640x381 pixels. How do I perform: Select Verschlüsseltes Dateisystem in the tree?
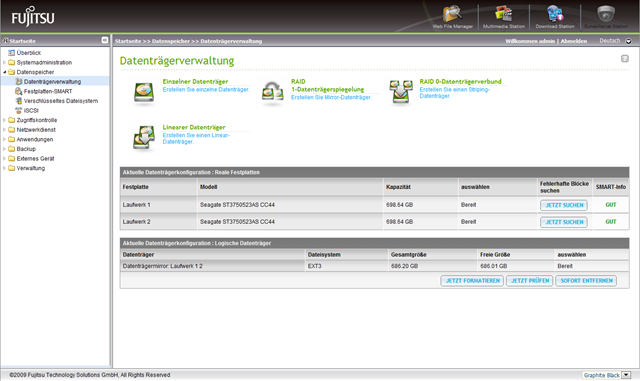61,101
